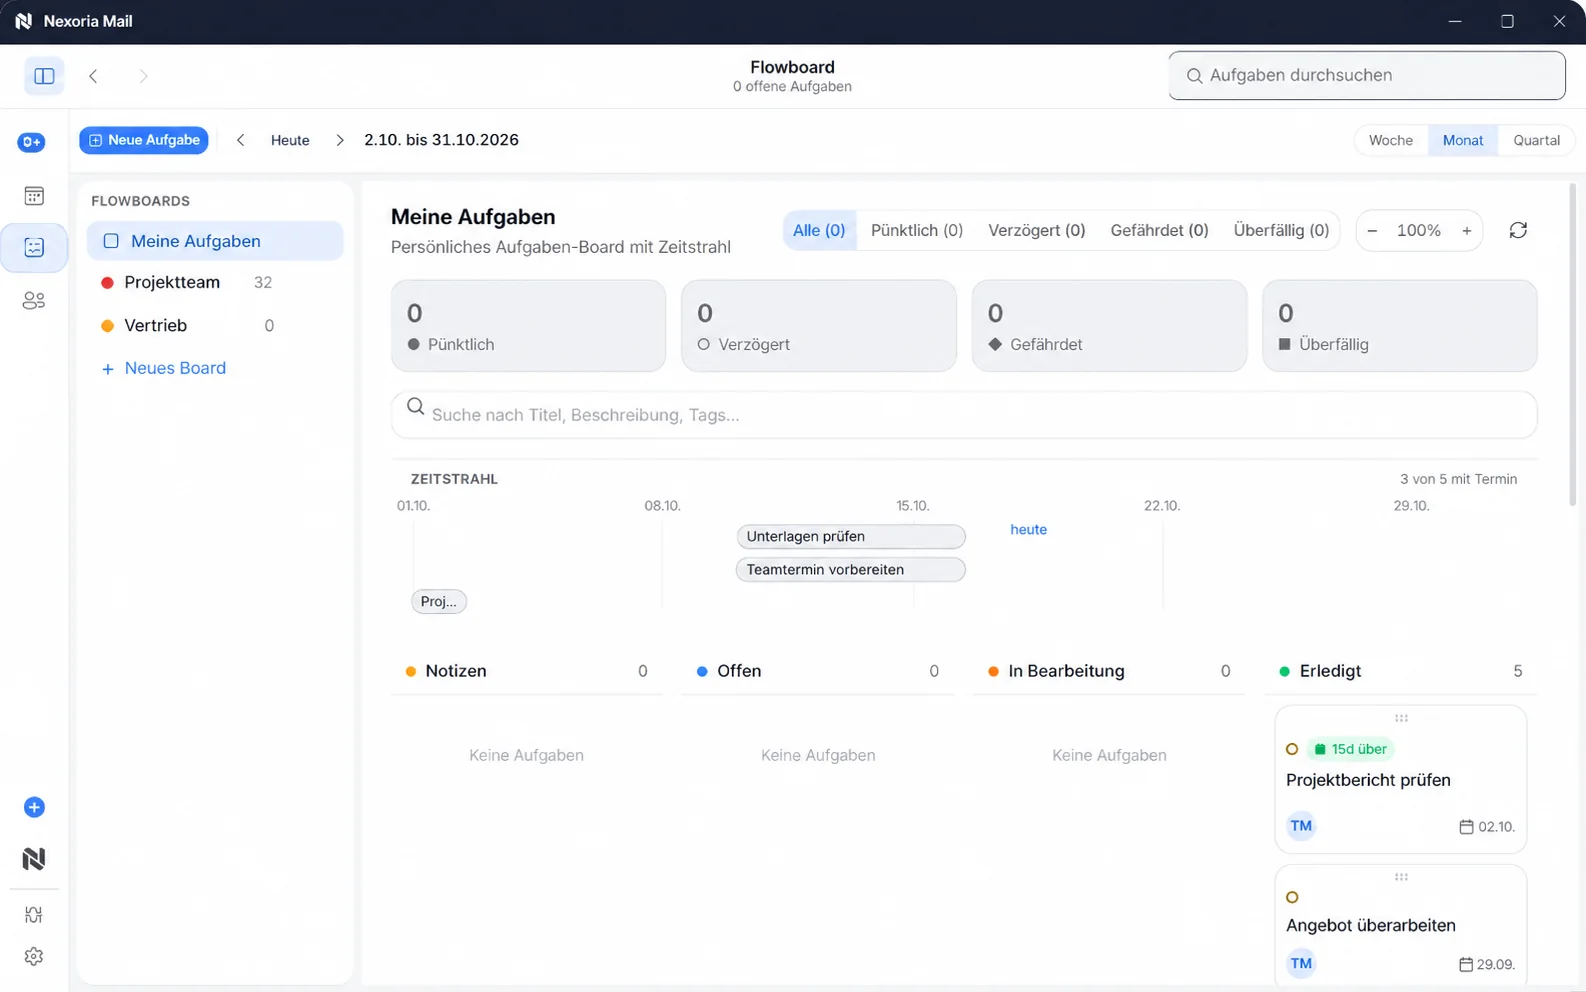Click the Notizen column header
The height and width of the screenshot is (992, 1586).
tap(527, 671)
